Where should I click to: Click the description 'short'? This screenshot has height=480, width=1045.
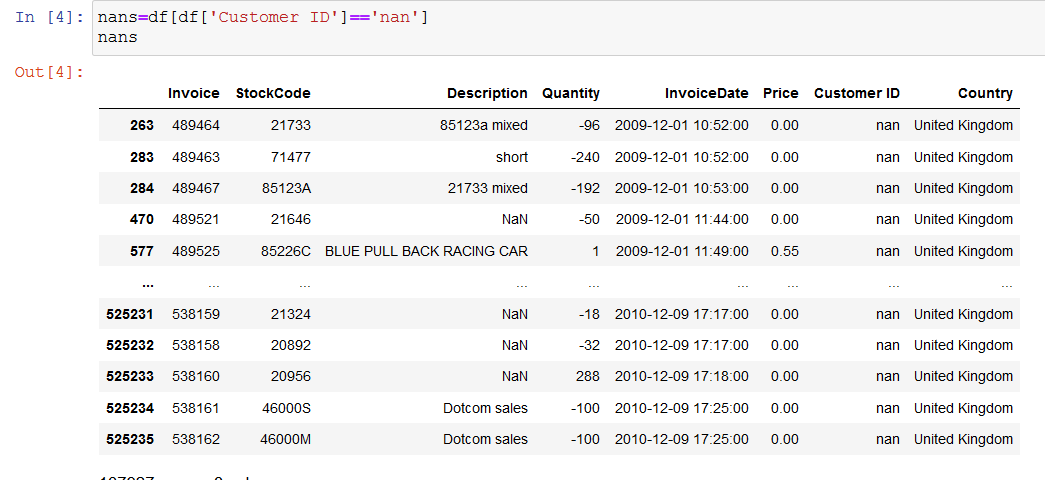[x=512, y=157]
